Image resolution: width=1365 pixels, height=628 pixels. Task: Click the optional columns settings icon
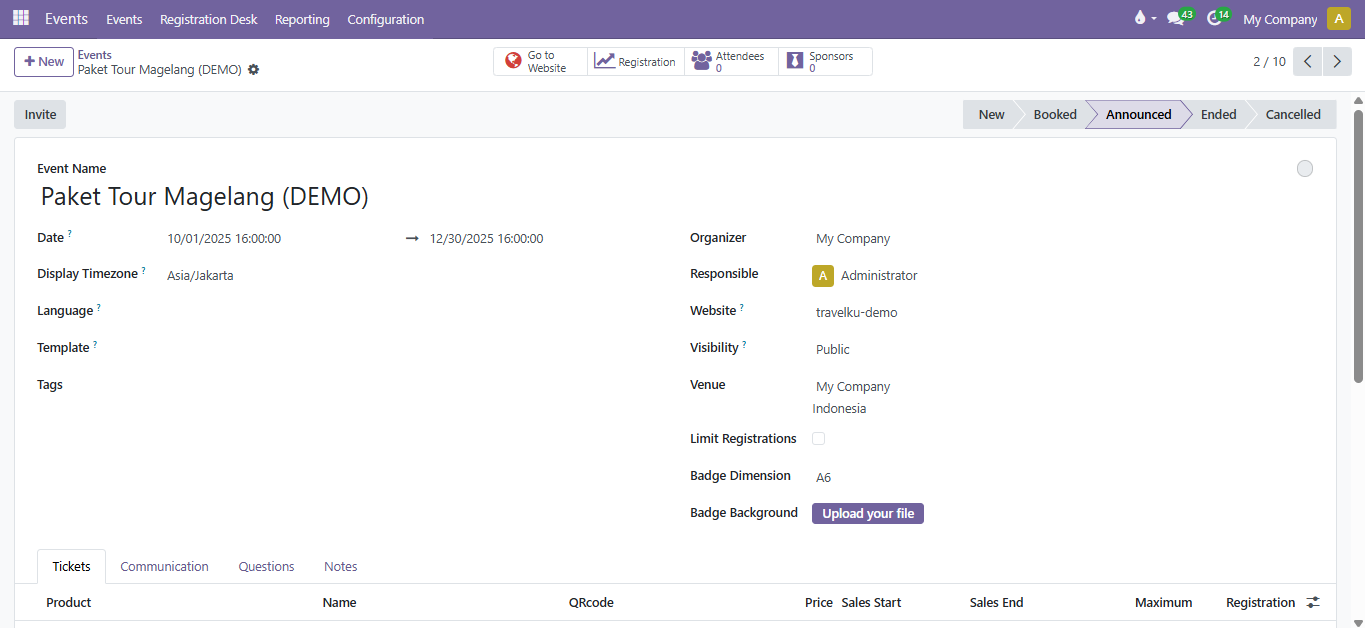point(1313,602)
